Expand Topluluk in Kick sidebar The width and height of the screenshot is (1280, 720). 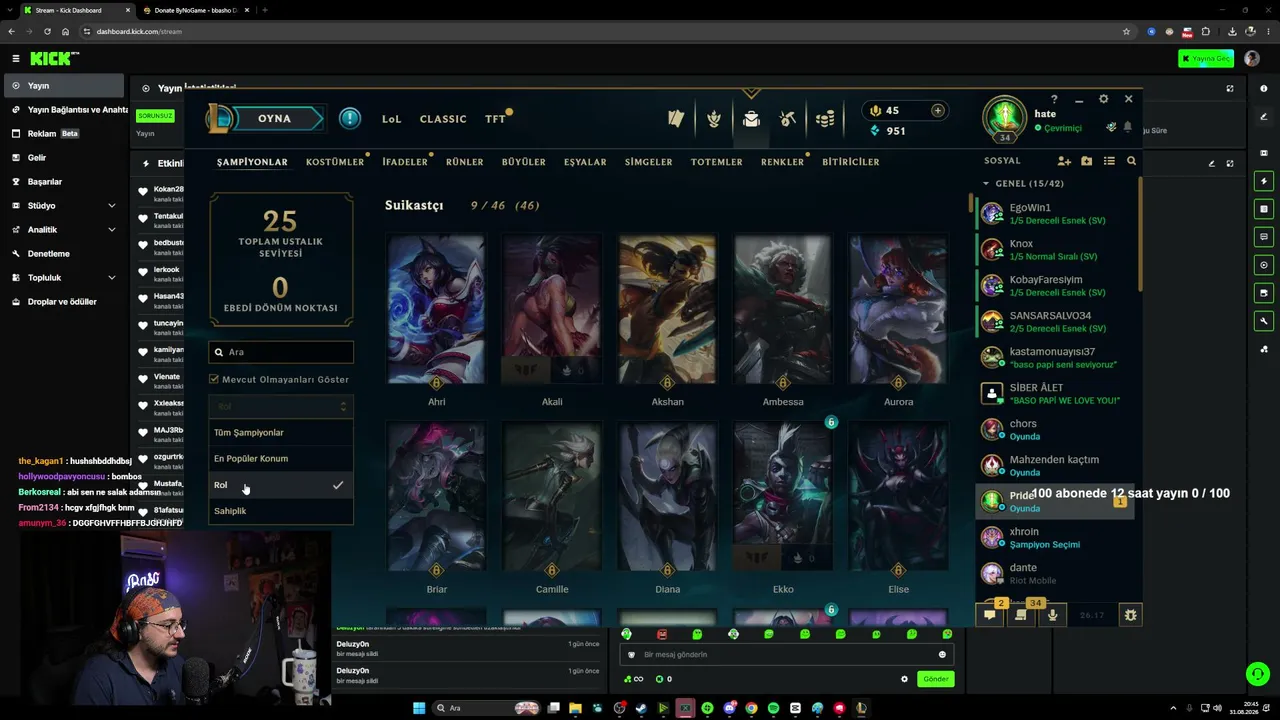pos(112,278)
